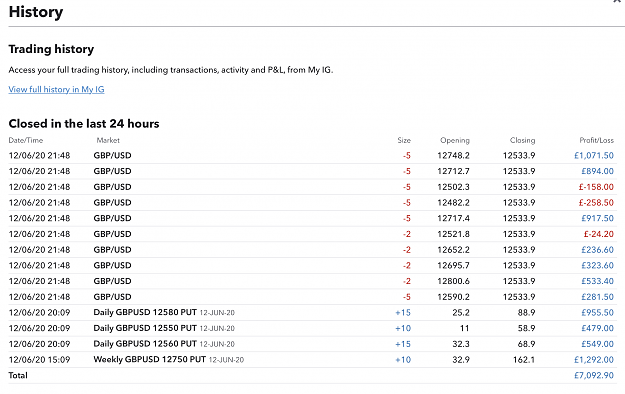Click opening value 25.2
625x394 pixels.
tap(461, 313)
